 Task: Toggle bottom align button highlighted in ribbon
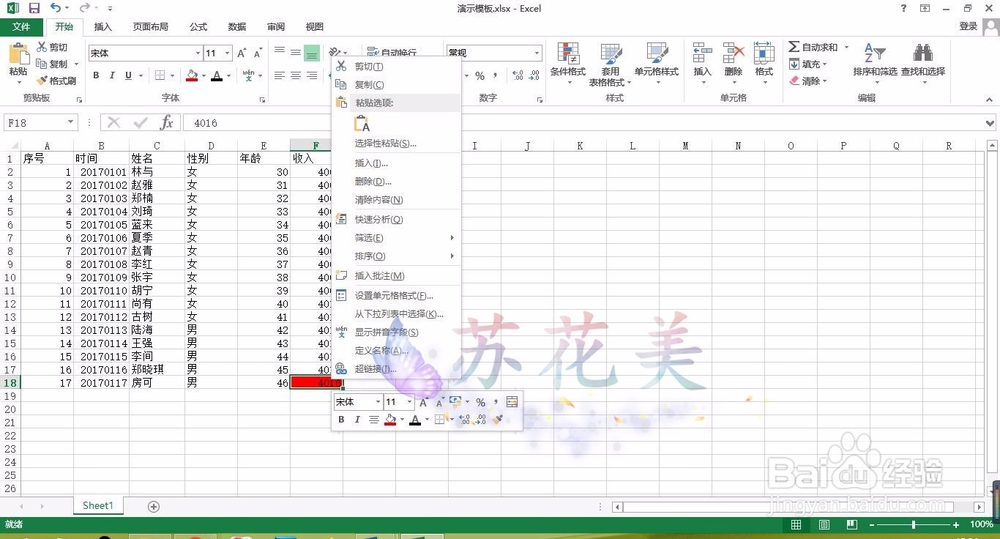(x=311, y=53)
